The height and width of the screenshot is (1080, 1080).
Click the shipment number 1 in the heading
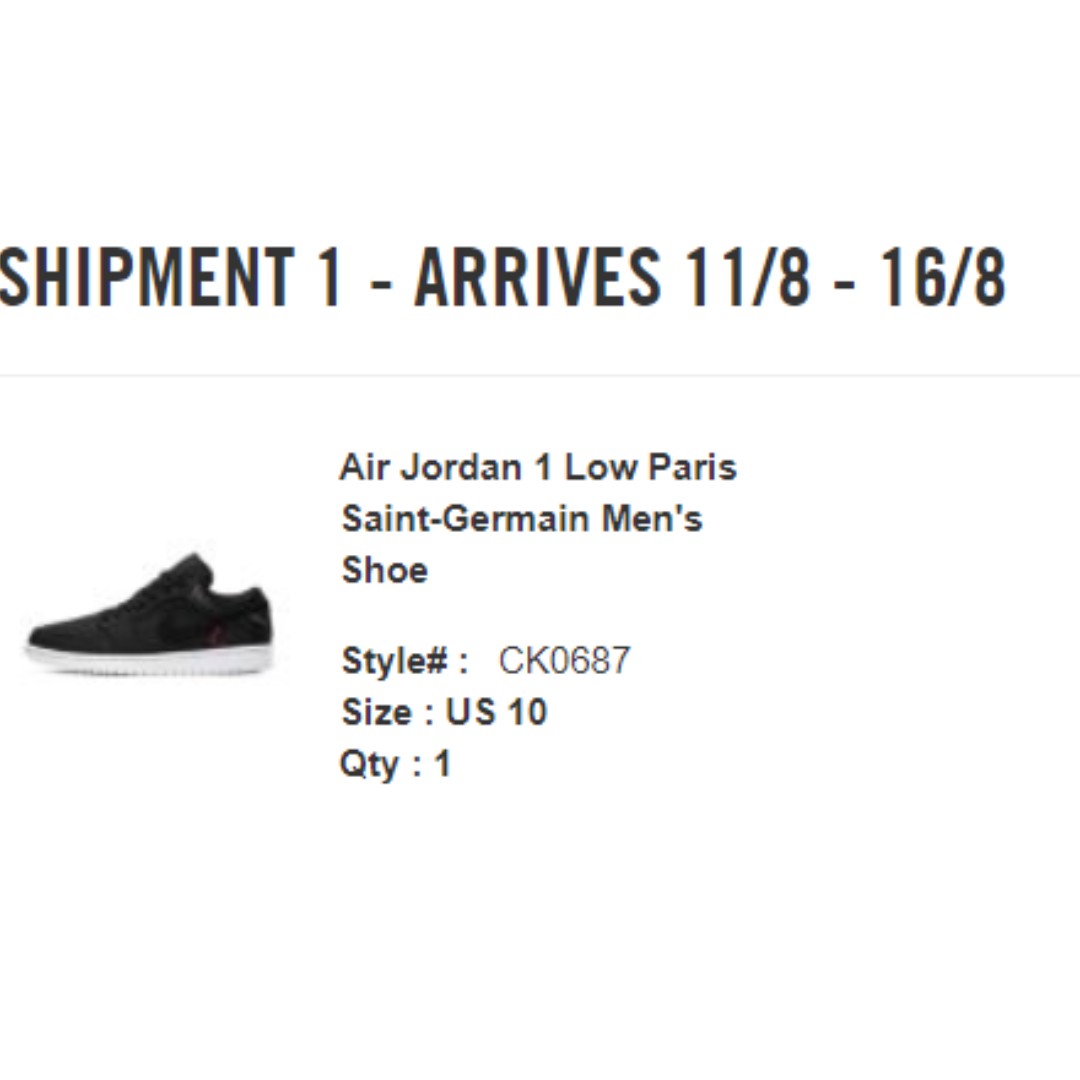coord(329,277)
